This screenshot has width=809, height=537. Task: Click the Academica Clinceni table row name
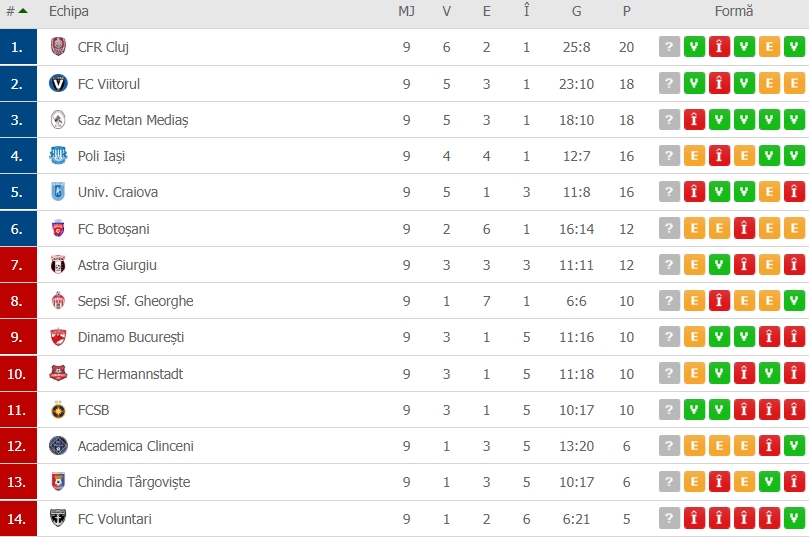[x=135, y=446]
